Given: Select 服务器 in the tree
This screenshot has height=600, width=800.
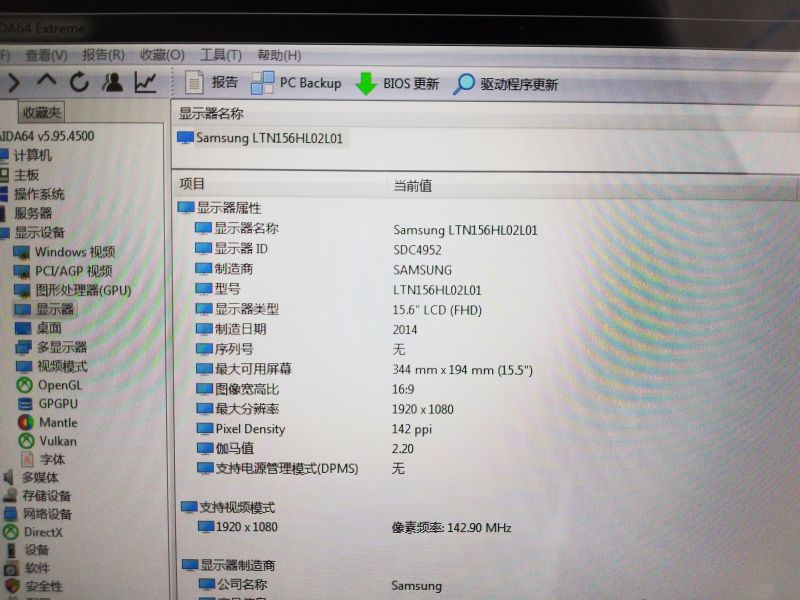Looking at the screenshot, I should click(27, 213).
